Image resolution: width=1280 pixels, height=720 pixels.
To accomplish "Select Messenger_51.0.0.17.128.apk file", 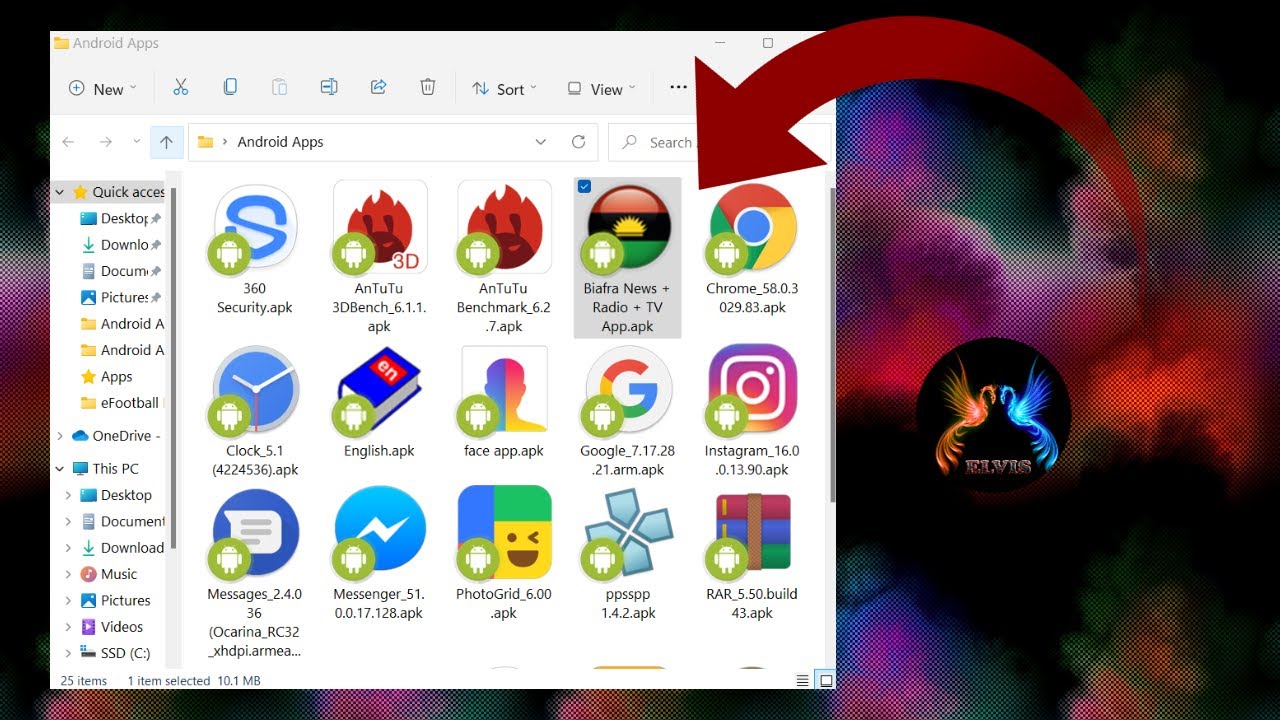I will 379,555.
